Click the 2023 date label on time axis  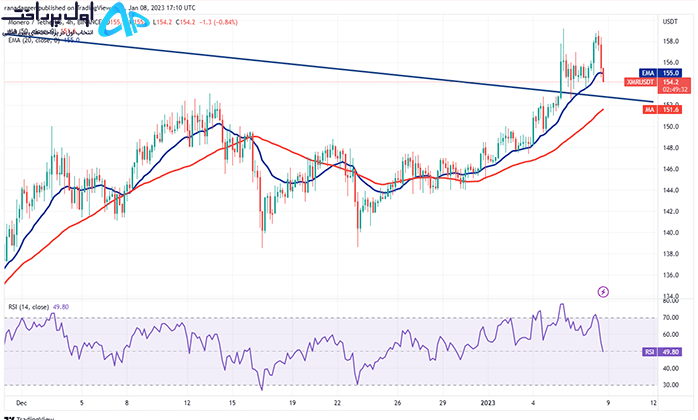tap(487, 403)
